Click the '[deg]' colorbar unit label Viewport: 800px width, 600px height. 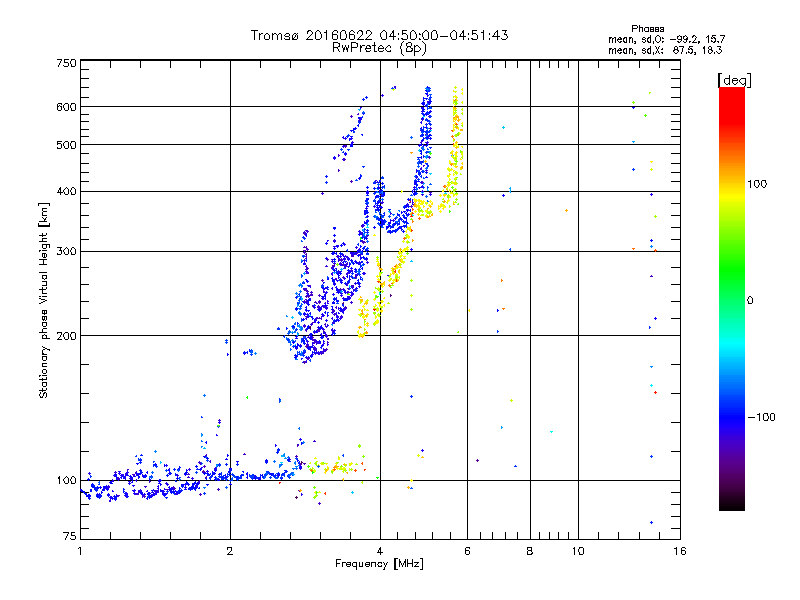[x=734, y=80]
